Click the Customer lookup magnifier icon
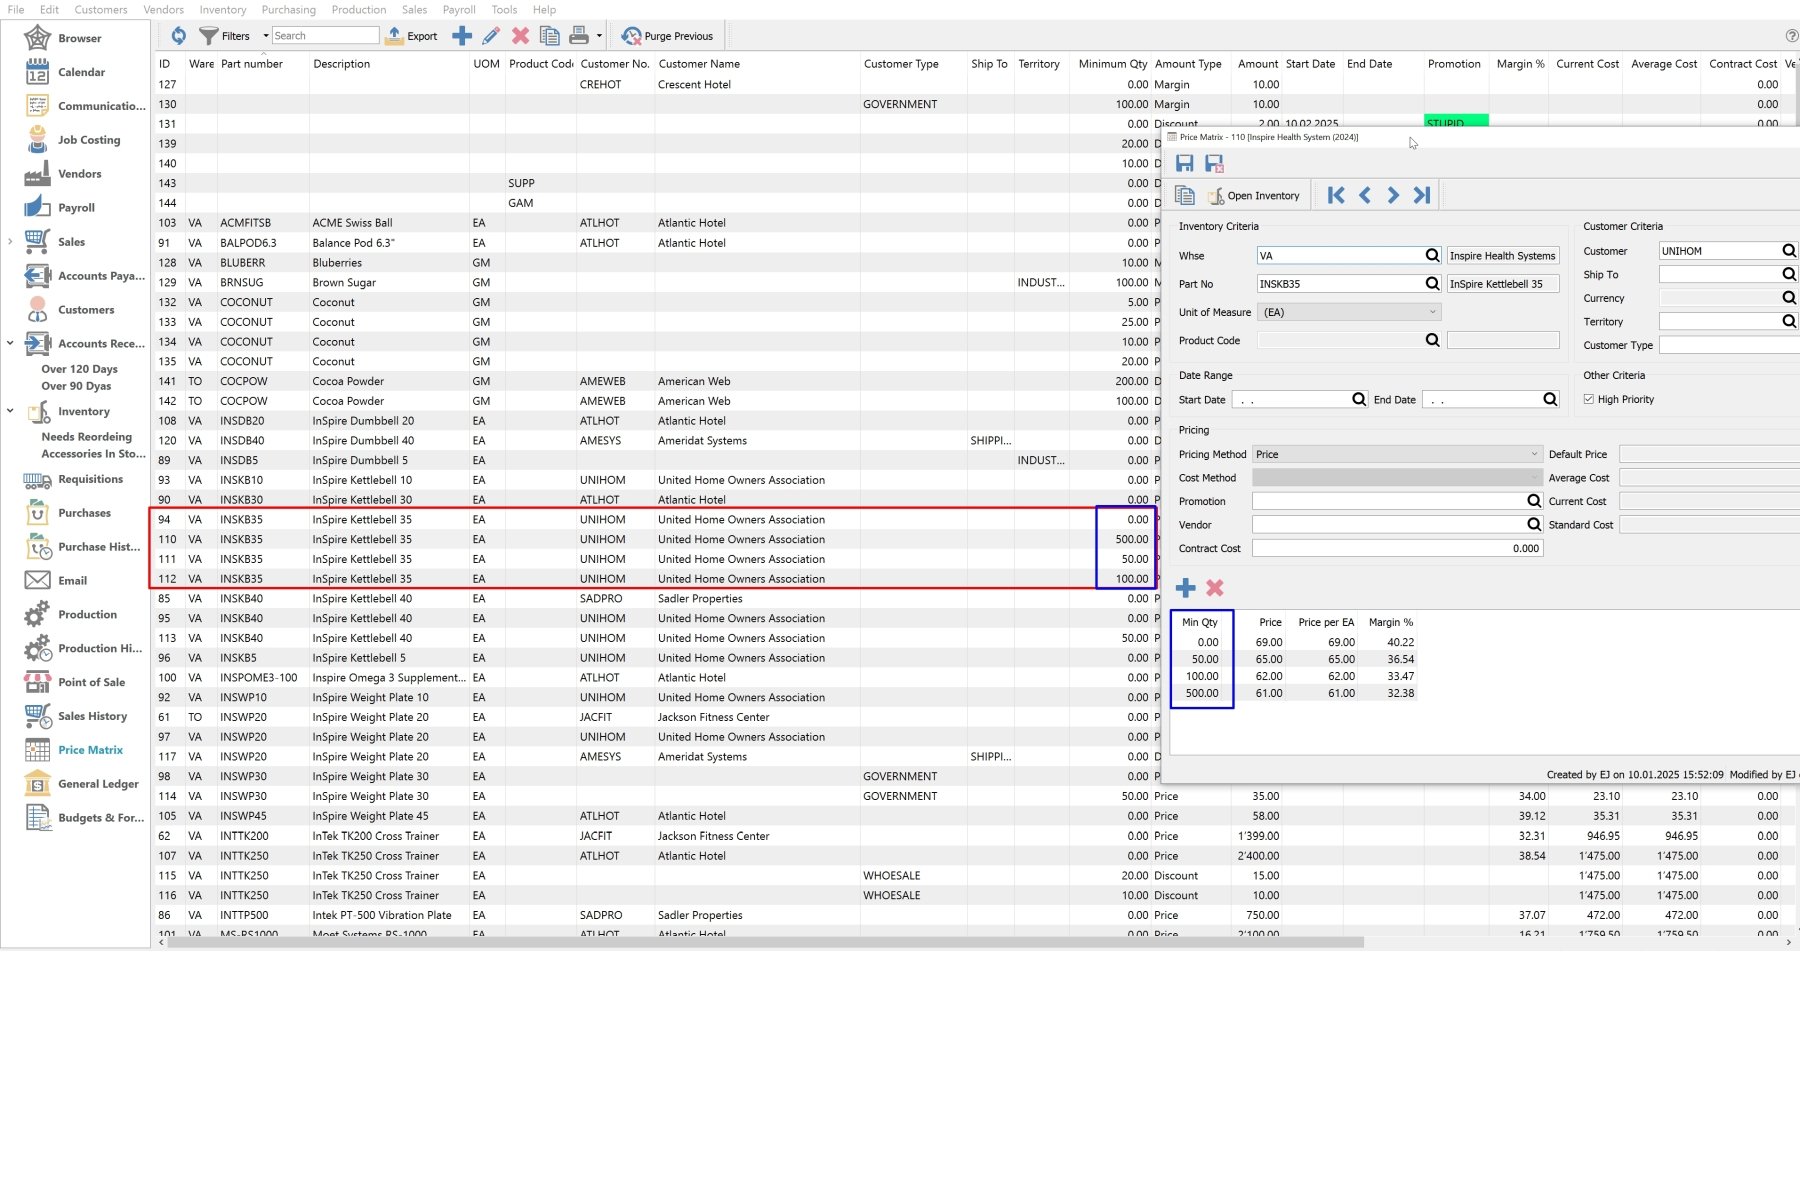1800x1200 pixels. tap(1789, 251)
